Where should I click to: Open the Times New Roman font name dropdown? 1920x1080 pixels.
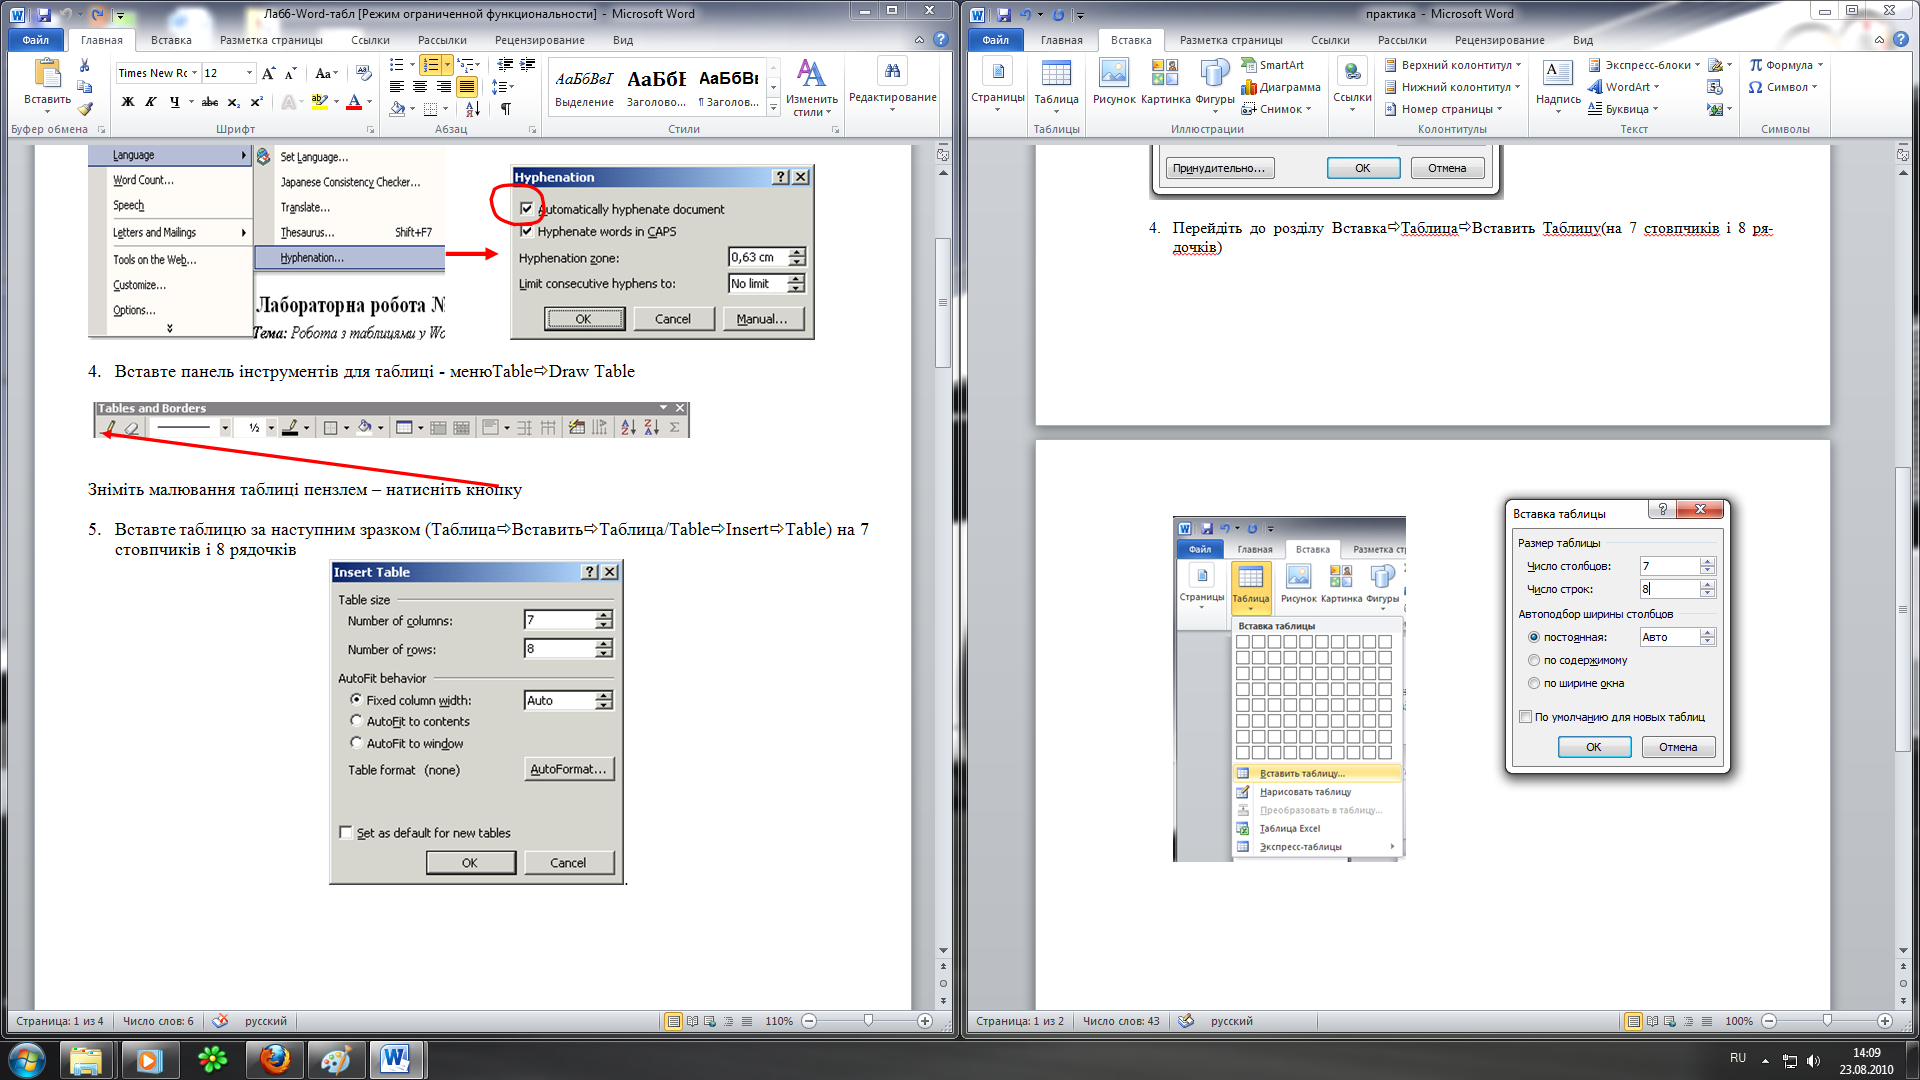195,73
